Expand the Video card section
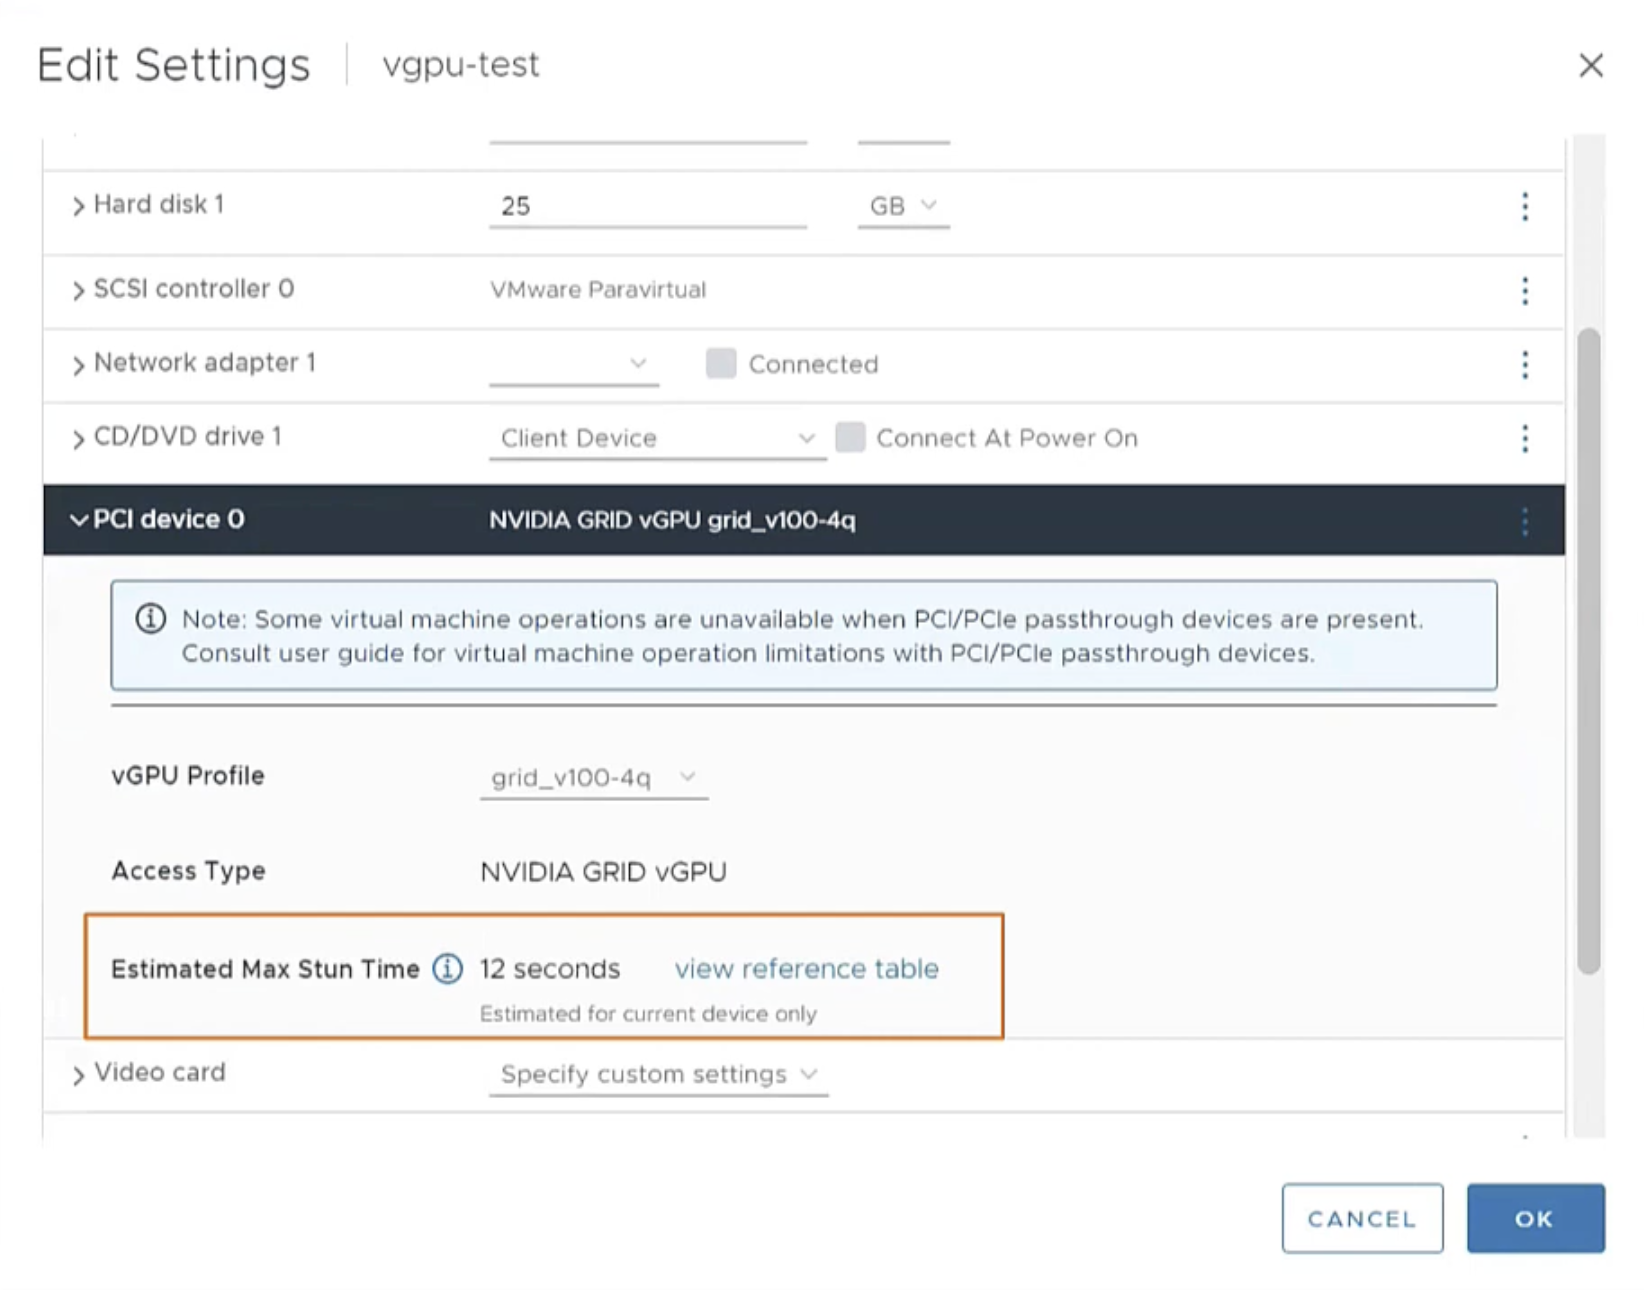This screenshot has height=1290, width=1644. pos(78,1074)
